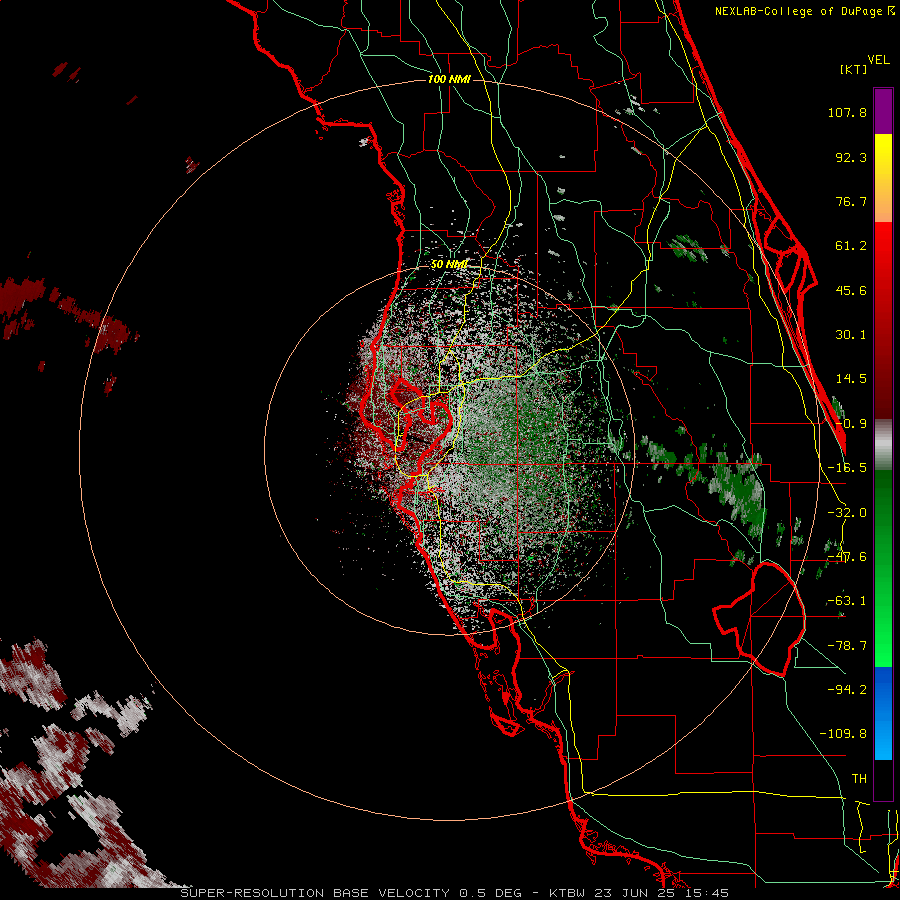900x900 pixels.
Task: Click the -94.2 velocity scale value
Action: click(847, 689)
